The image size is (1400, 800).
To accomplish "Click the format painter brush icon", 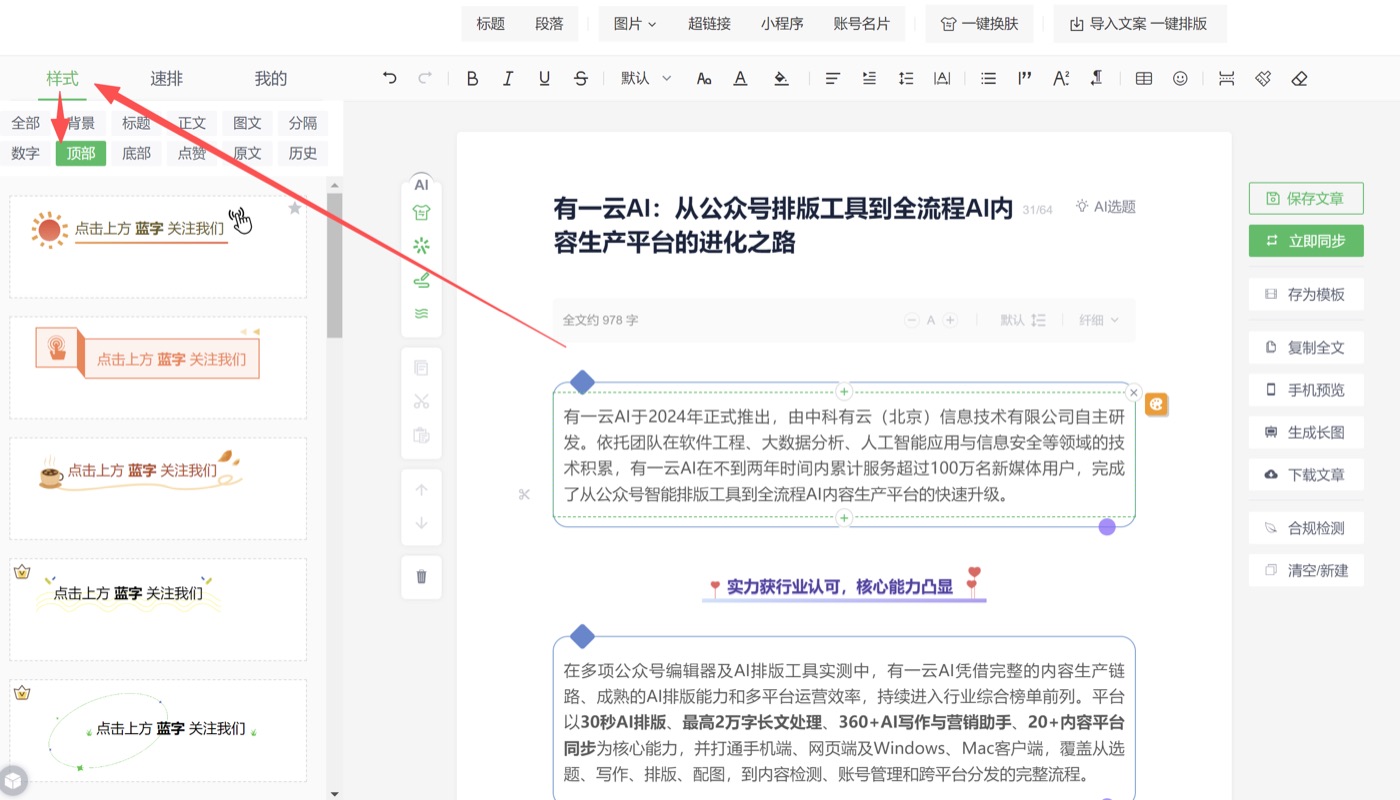I will (x=1263, y=78).
